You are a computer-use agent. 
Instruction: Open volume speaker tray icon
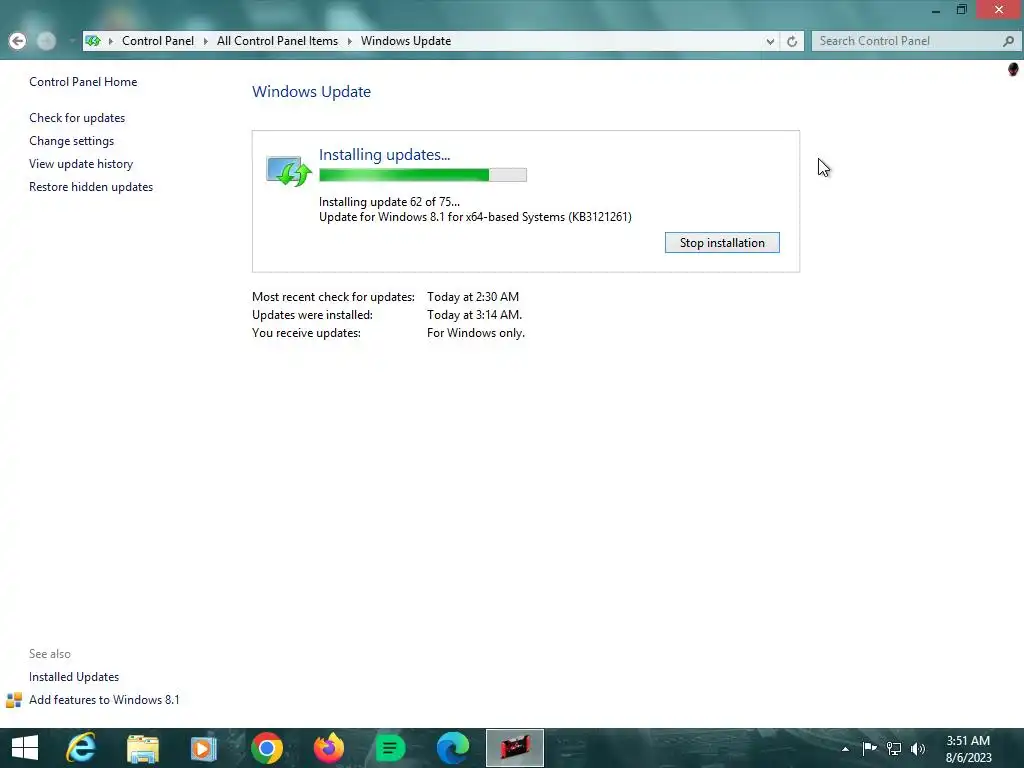(x=918, y=748)
